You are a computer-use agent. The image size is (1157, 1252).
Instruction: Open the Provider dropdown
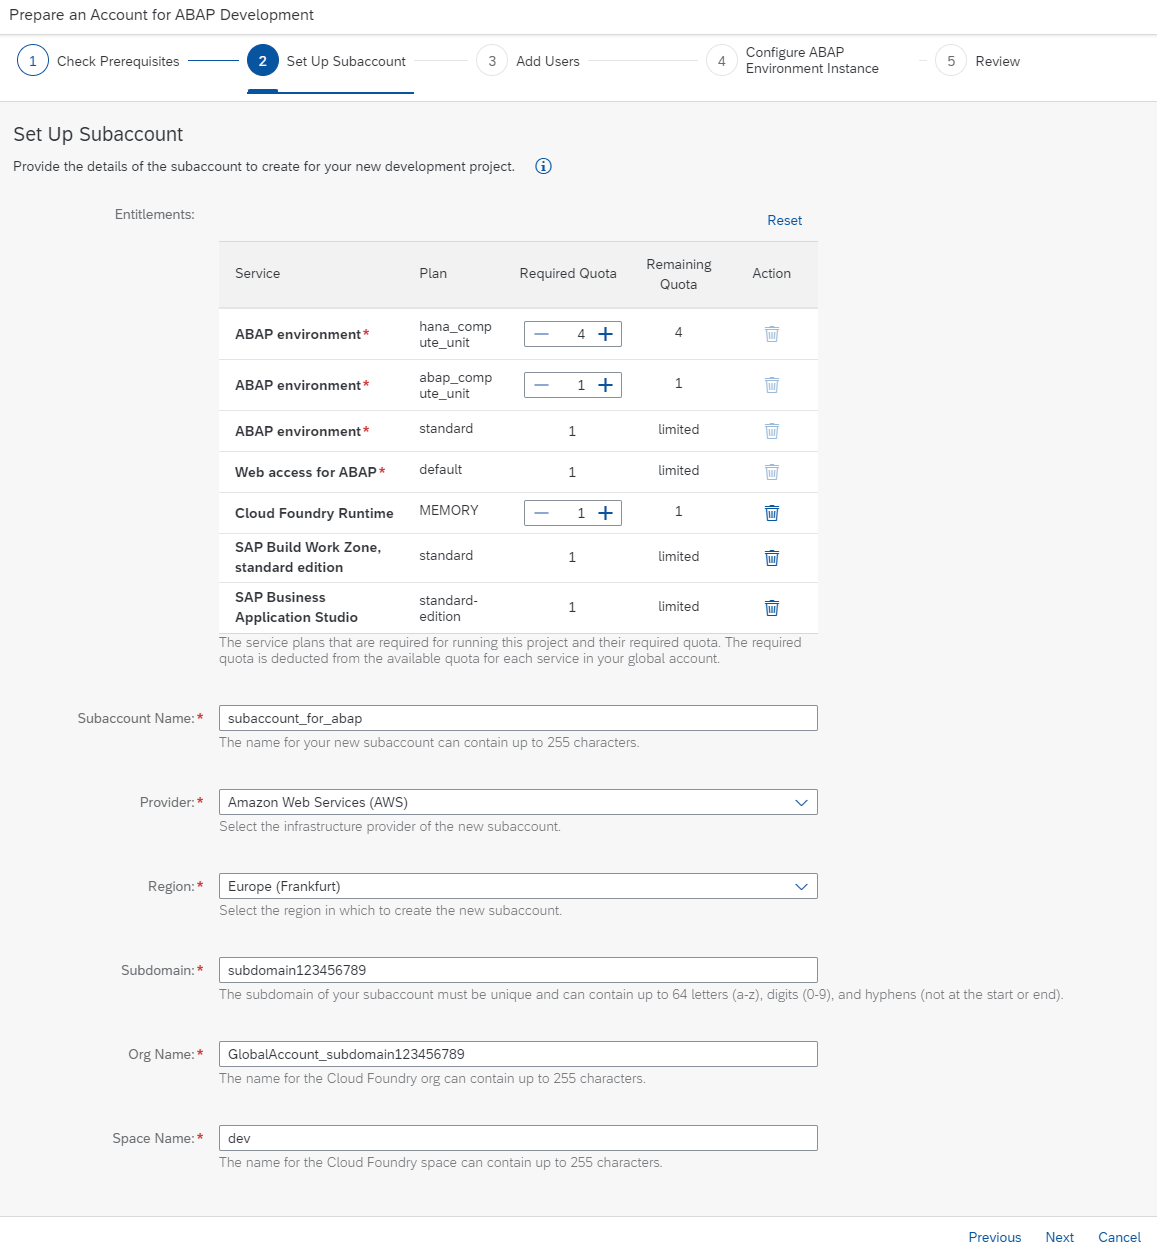click(518, 802)
